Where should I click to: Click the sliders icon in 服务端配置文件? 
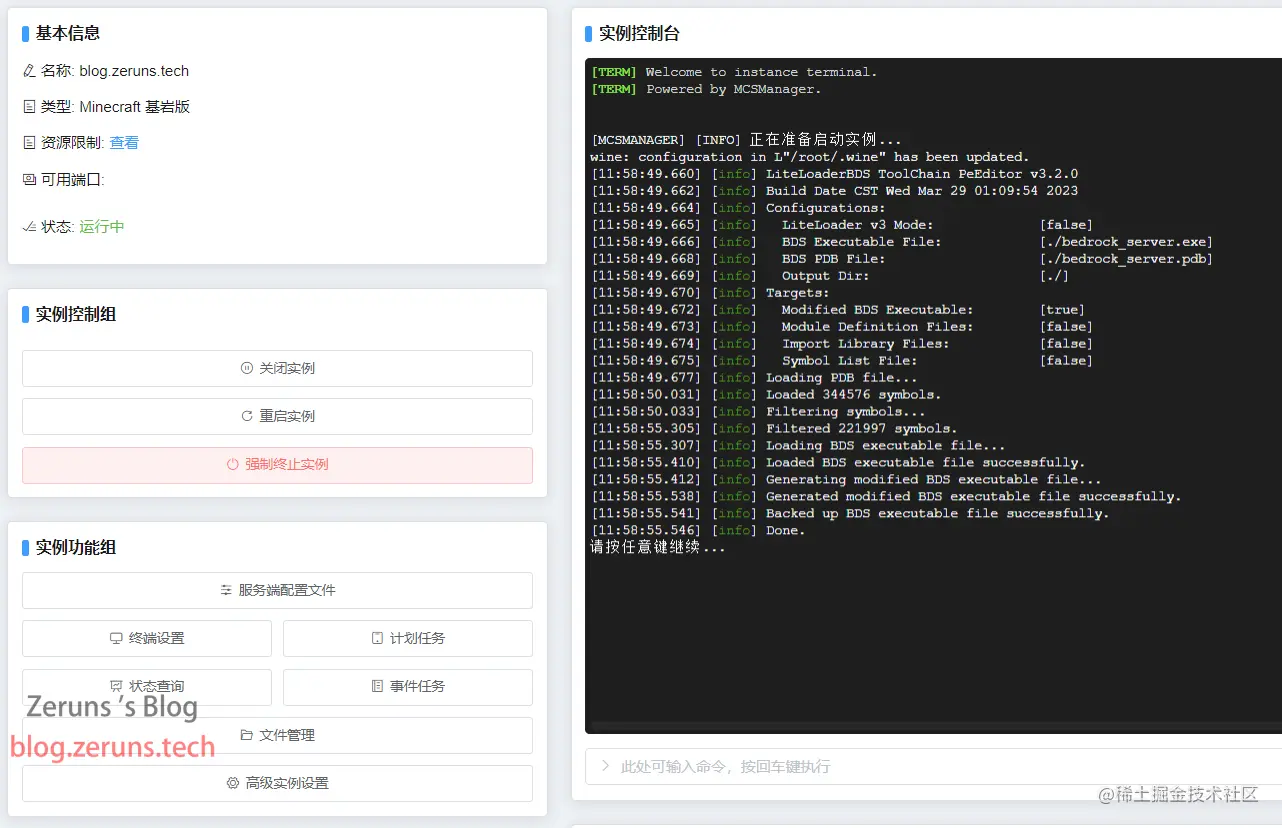click(227, 591)
